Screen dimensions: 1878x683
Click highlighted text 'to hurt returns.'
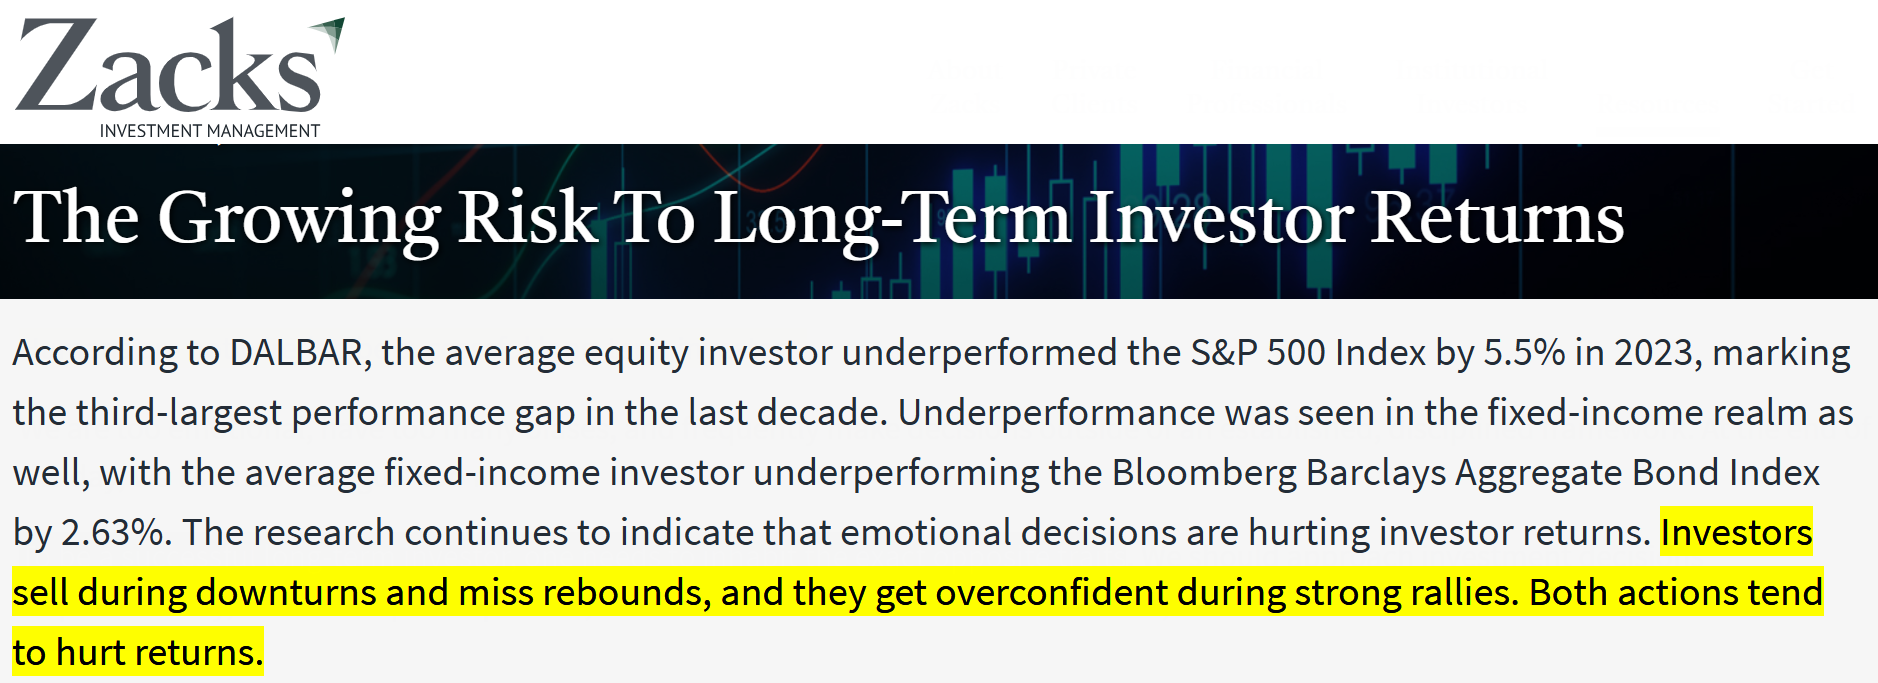tap(138, 653)
